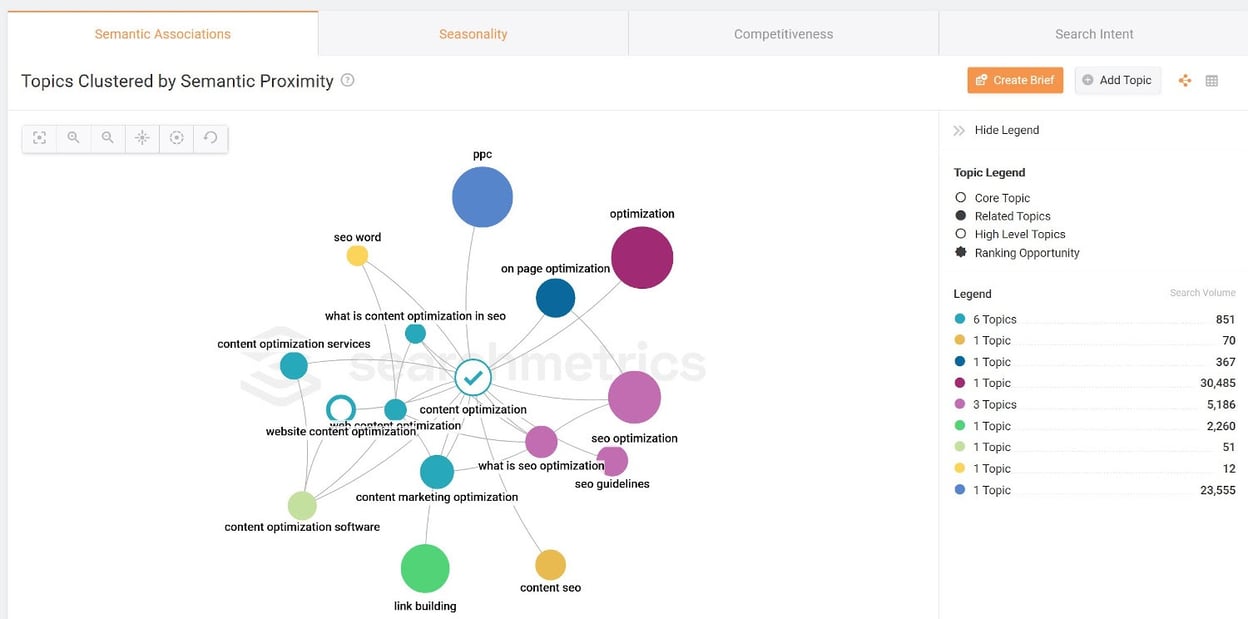This screenshot has width=1248, height=619.
Task: Select the network graph view icon
Action: (1184, 80)
